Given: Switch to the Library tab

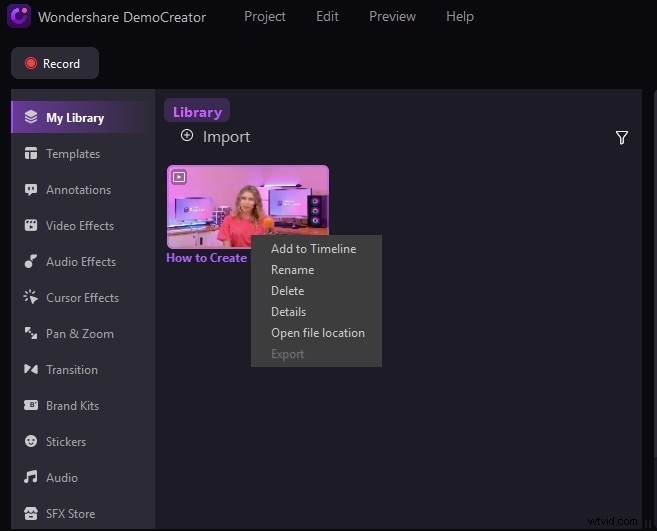Looking at the screenshot, I should (x=197, y=112).
